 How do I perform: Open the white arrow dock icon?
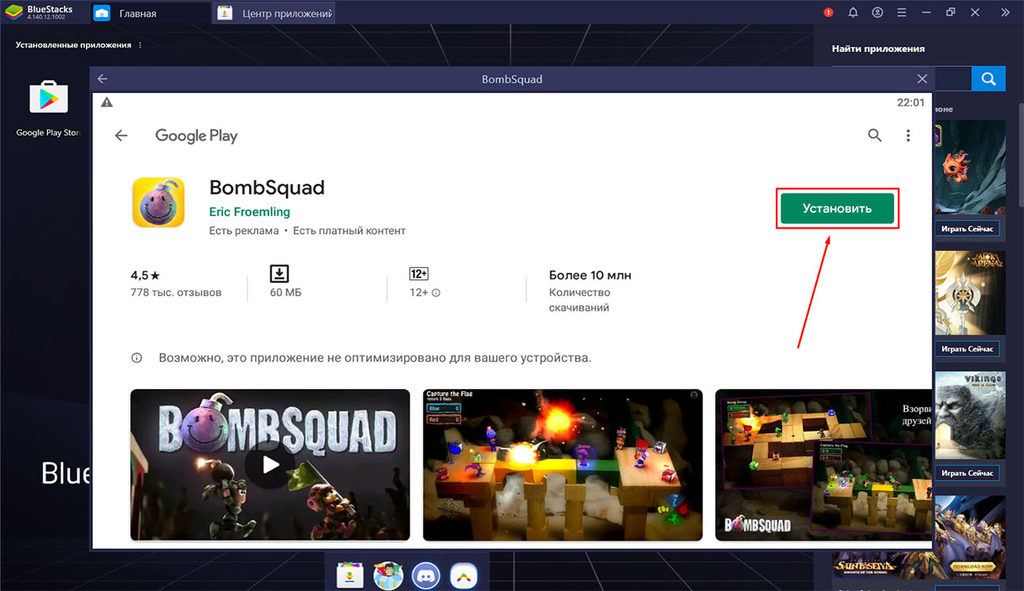click(x=464, y=576)
